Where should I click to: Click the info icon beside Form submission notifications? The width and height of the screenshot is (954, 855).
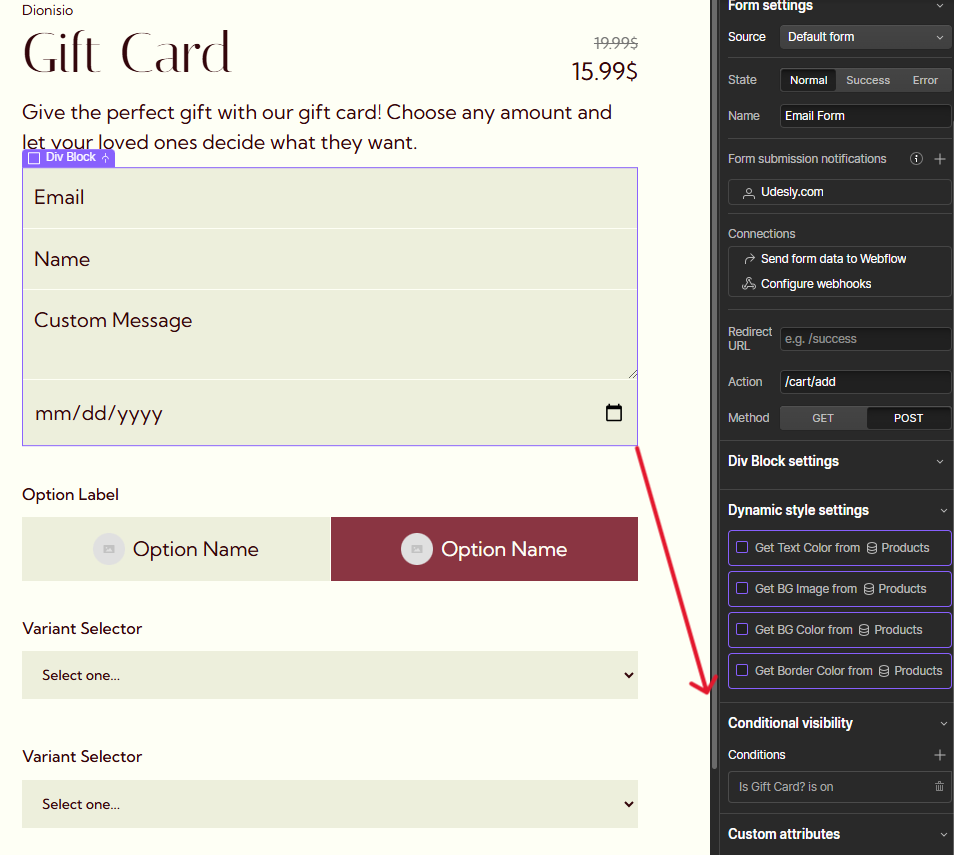[916, 159]
